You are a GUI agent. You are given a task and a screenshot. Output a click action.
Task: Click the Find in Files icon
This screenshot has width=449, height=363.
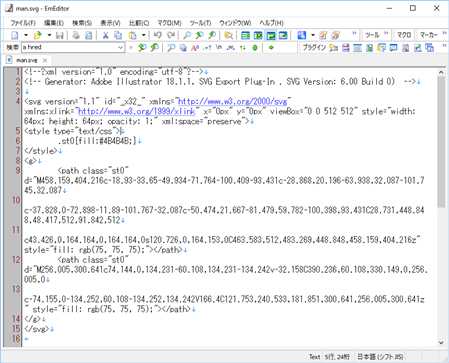click(229, 35)
